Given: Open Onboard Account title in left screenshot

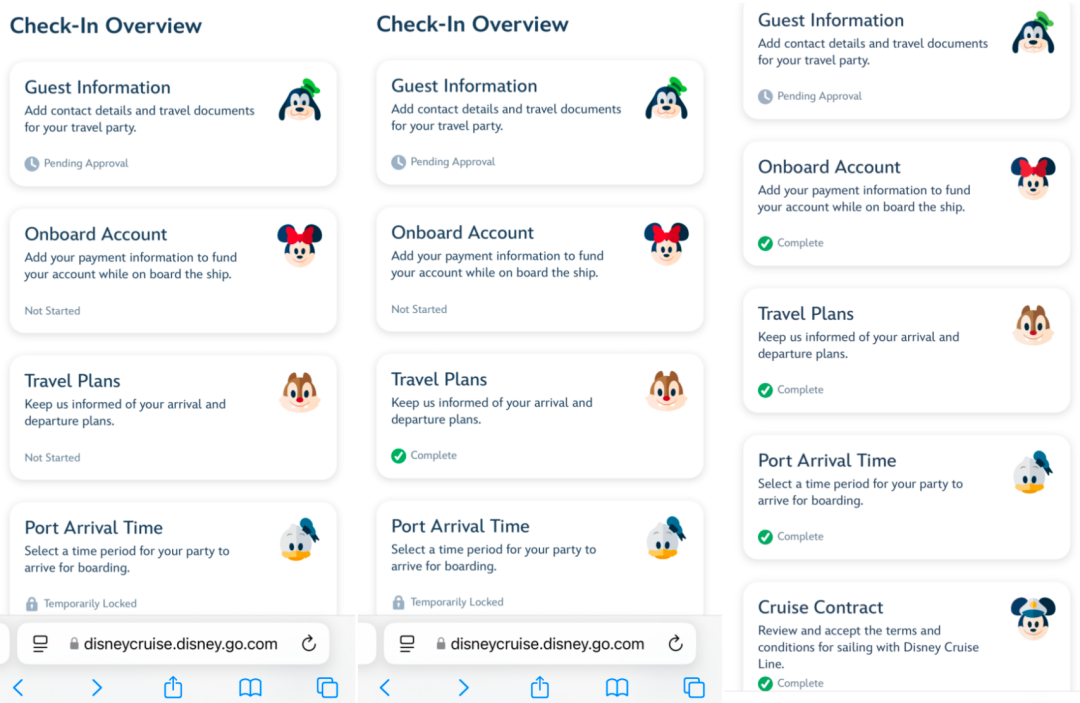Looking at the screenshot, I should pyautogui.click(x=96, y=234).
